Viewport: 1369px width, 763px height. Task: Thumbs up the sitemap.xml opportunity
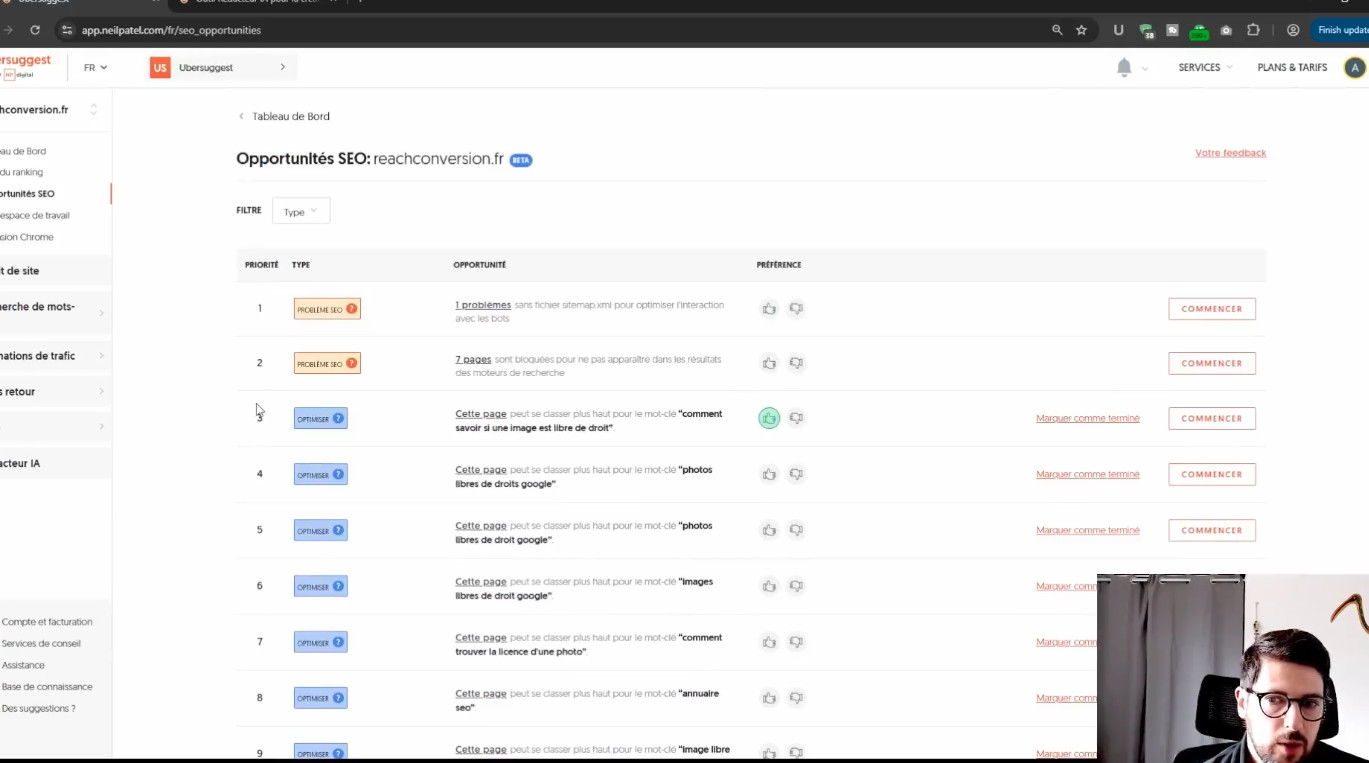point(769,309)
